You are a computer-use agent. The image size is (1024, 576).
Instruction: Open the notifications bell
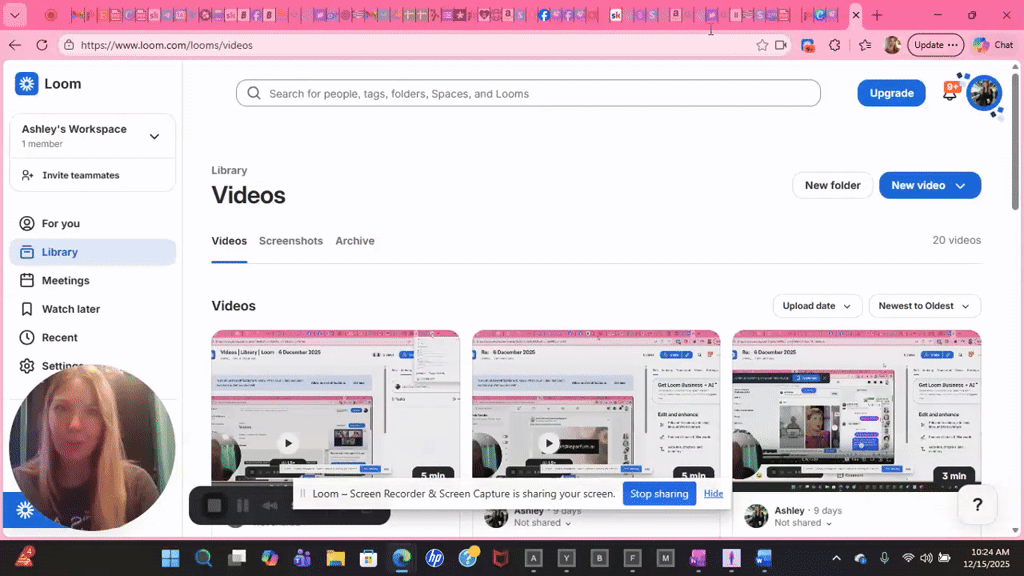(950, 93)
